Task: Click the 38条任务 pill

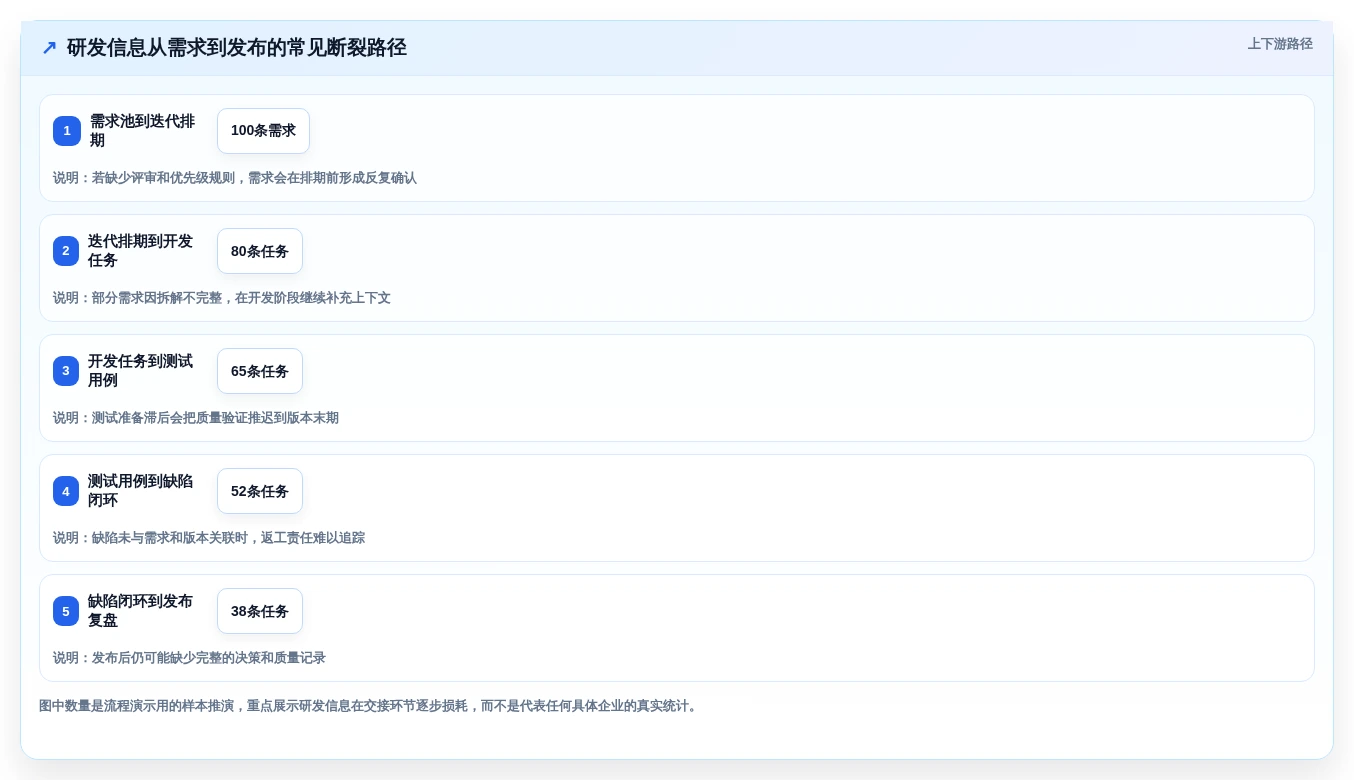Action: [260, 611]
